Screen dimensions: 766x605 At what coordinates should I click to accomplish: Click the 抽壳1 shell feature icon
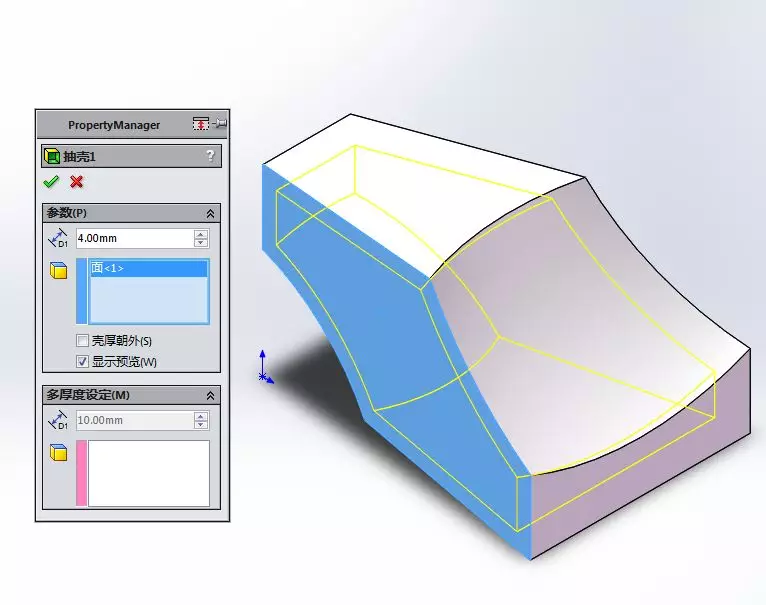tap(52, 156)
